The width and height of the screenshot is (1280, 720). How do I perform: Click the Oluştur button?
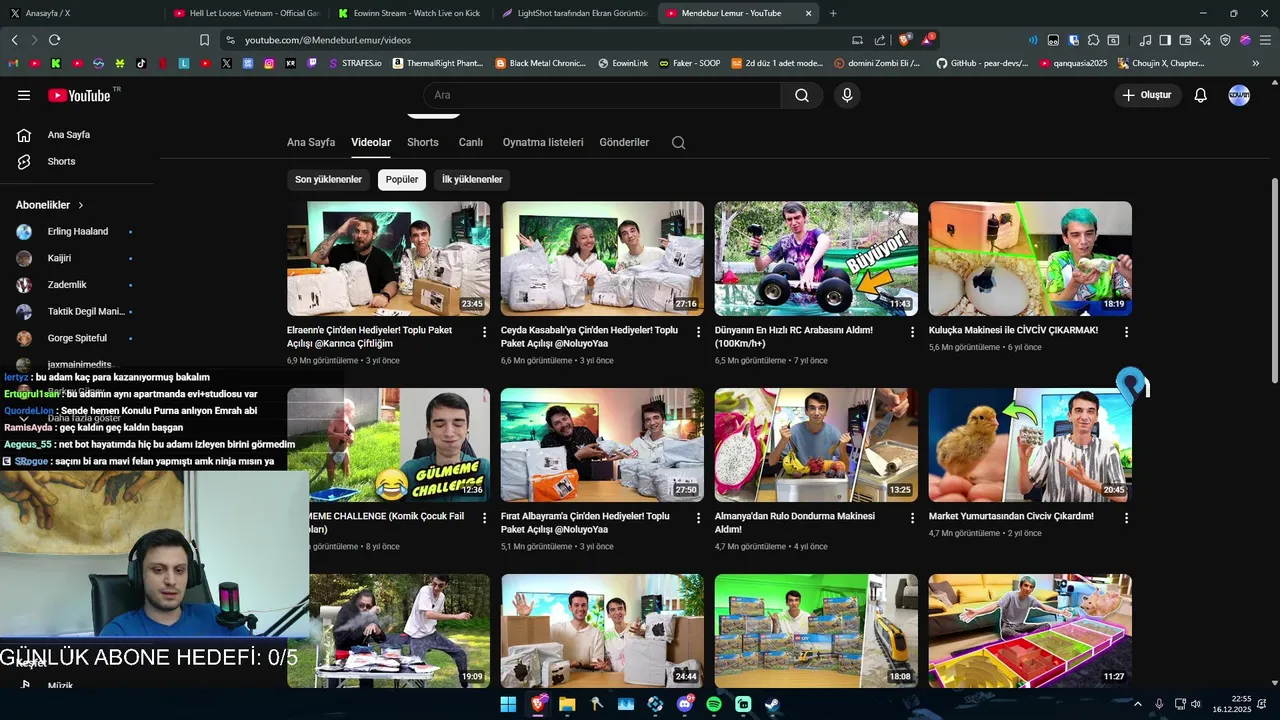pyautogui.click(x=1148, y=95)
